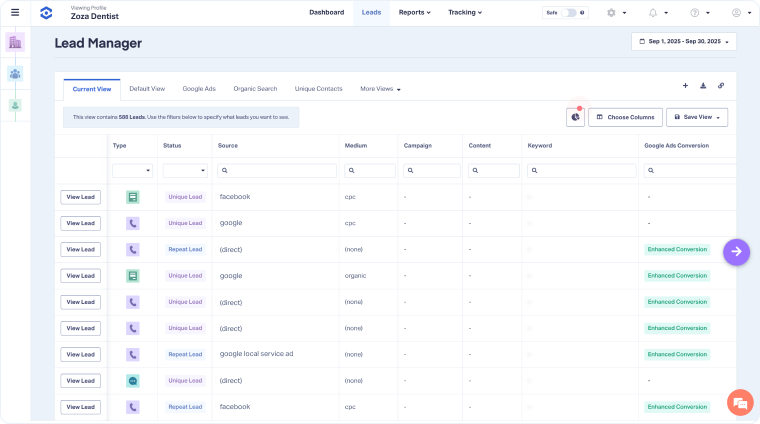Open the chat widget icon

(x=740, y=402)
